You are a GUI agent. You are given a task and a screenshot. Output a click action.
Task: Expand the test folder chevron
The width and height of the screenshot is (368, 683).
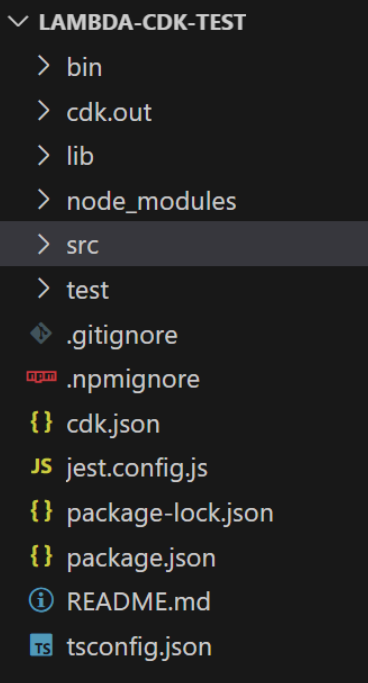click(44, 289)
